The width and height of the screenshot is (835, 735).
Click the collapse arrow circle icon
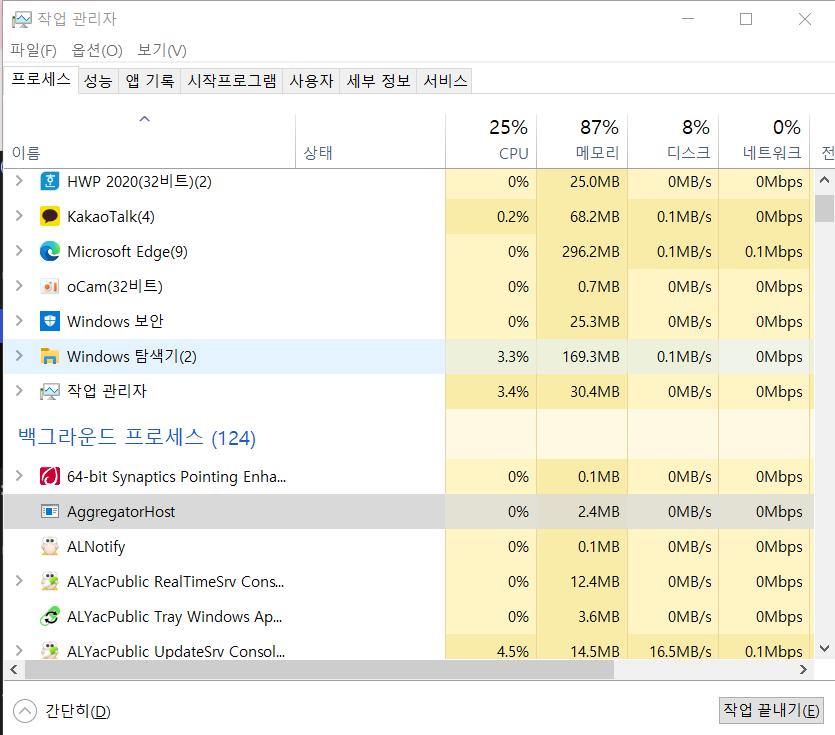[24, 711]
